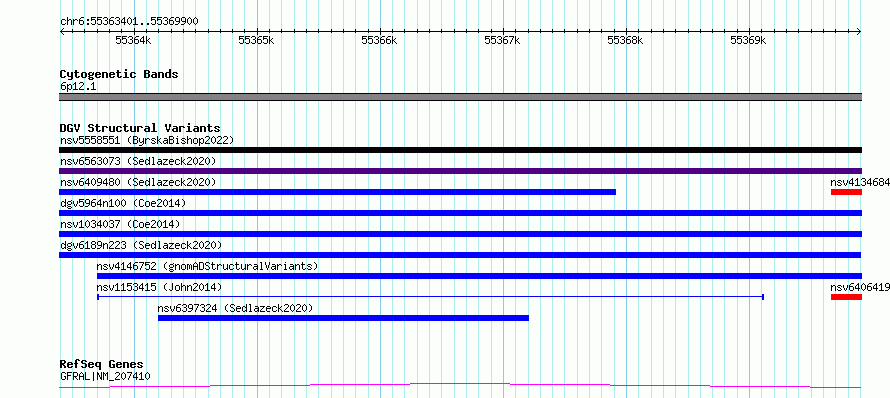The height and width of the screenshot is (398, 890).
Task: Click the 55367k ruler tick label
Action: 502,40
